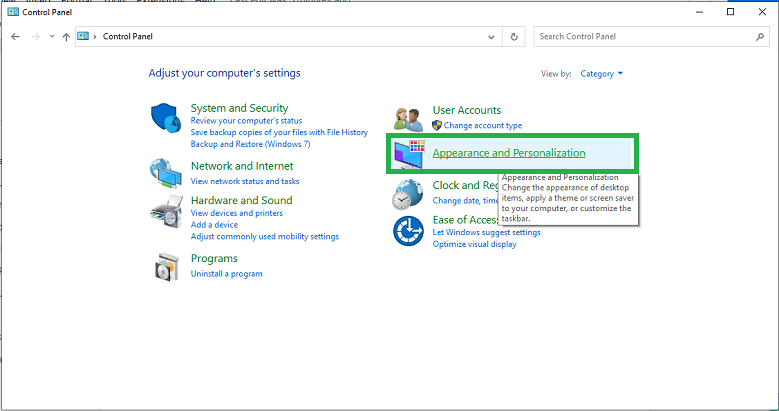Screen dimensions: 779x411
Task: Click Uninstall a program link
Action: 227,273
